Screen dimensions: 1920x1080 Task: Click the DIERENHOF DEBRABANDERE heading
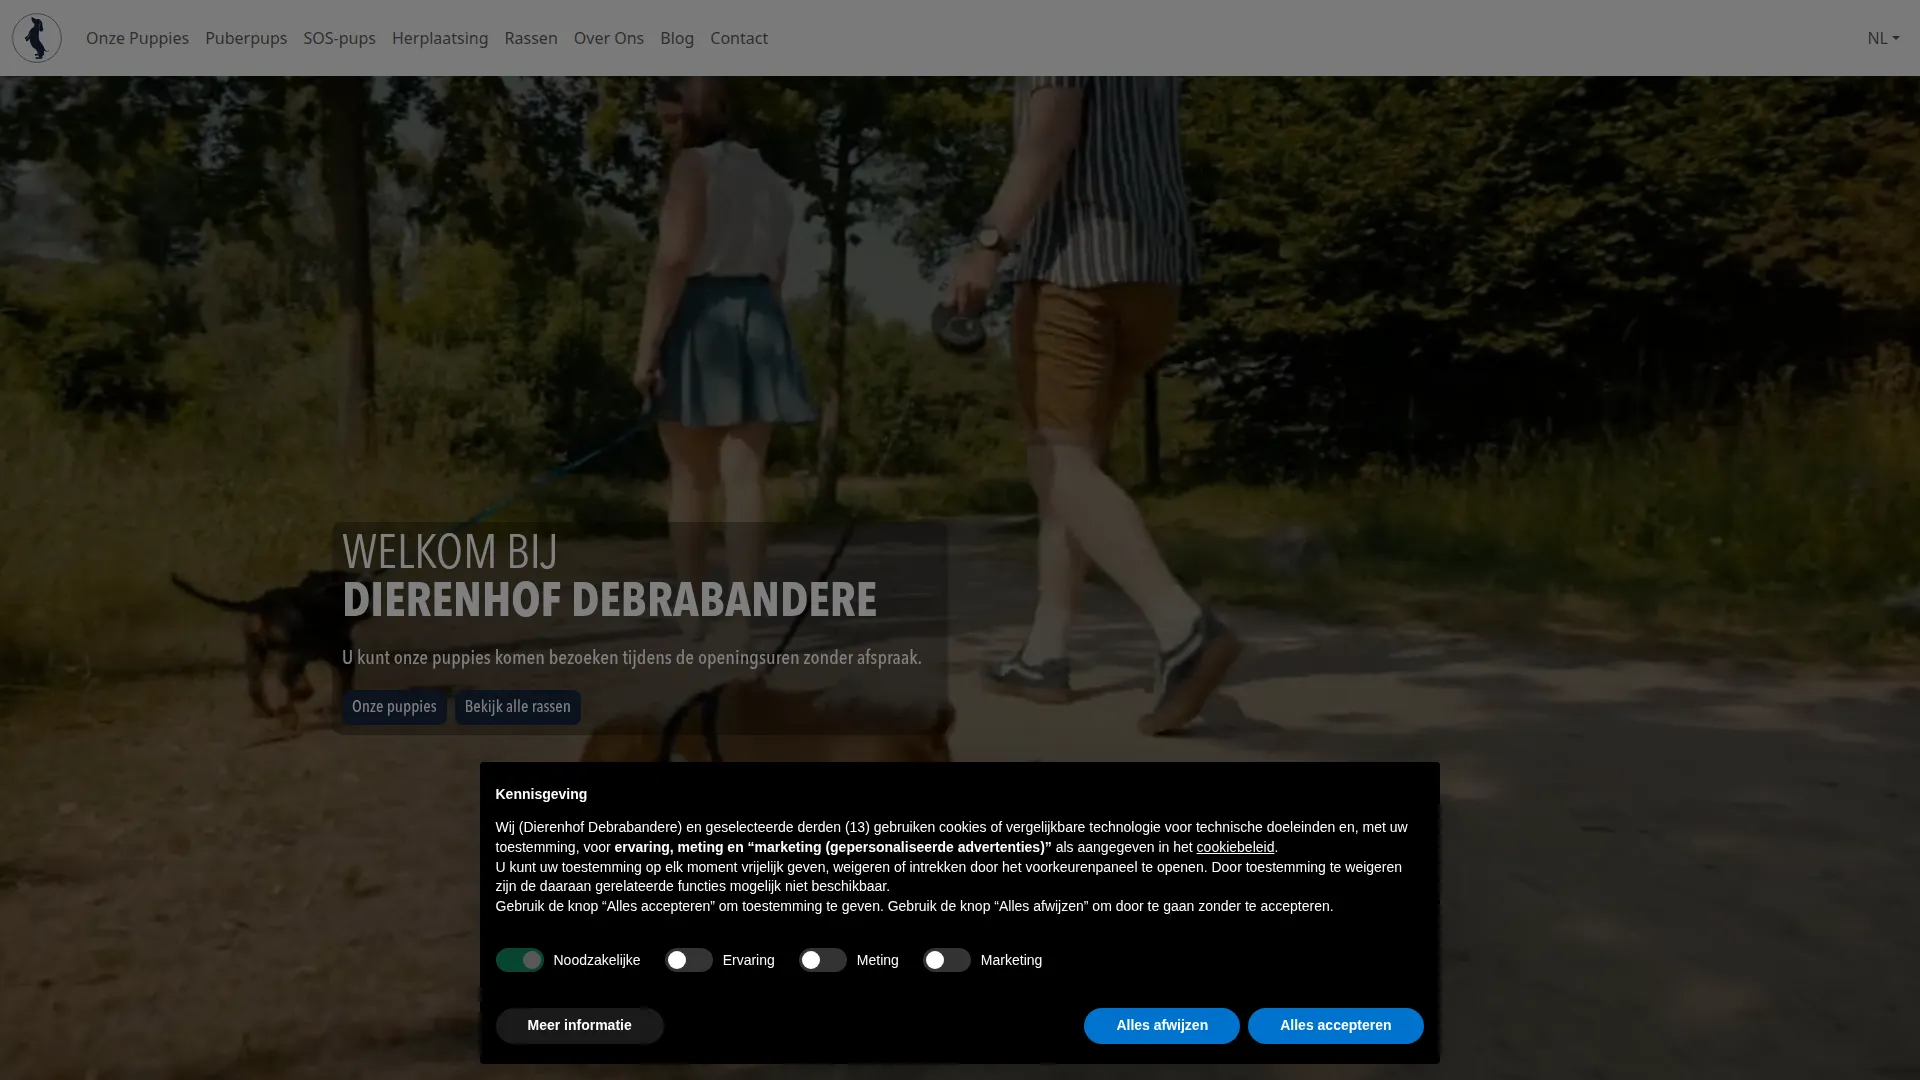pyautogui.click(x=609, y=600)
